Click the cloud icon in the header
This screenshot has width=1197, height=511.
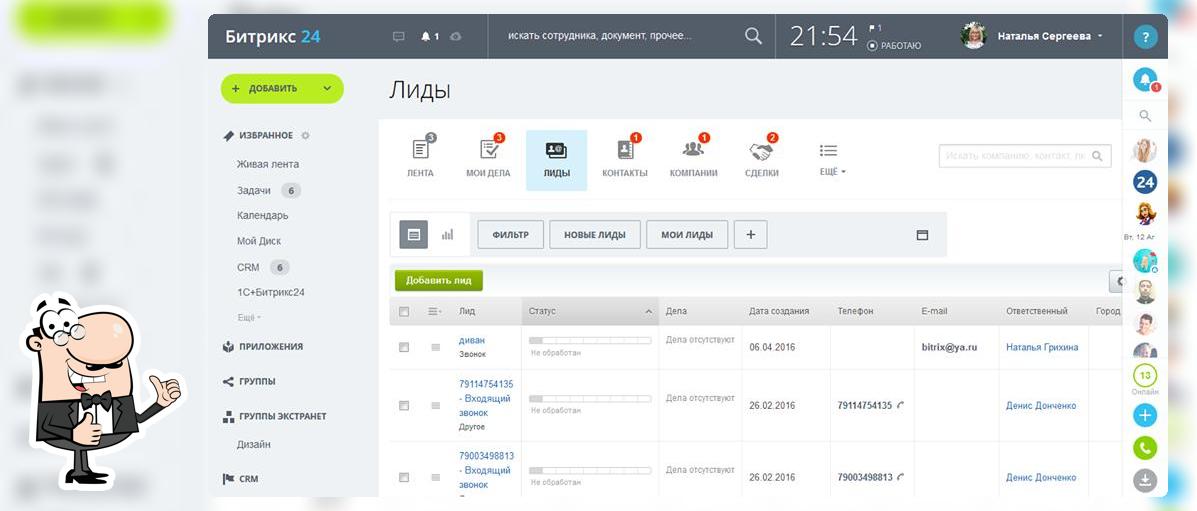coord(456,36)
